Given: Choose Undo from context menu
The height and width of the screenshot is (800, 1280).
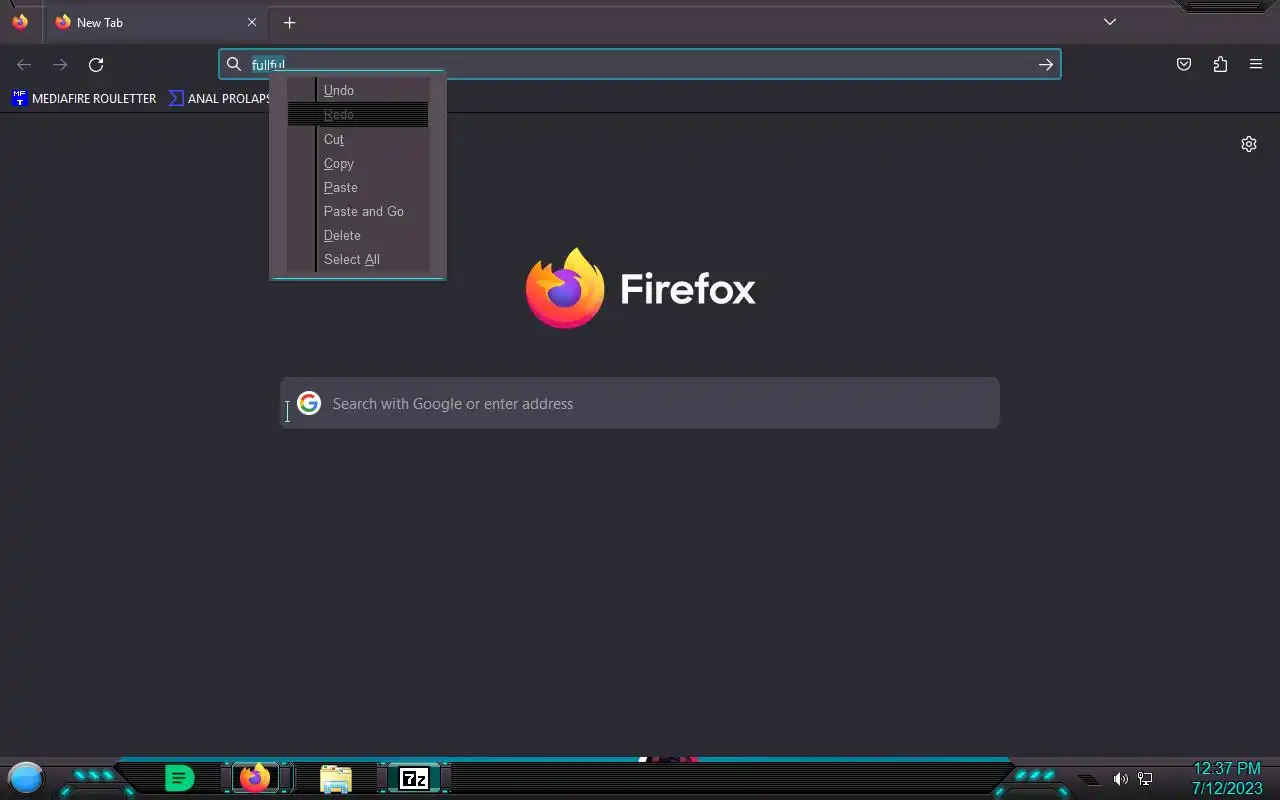Looking at the screenshot, I should click(x=358, y=90).
